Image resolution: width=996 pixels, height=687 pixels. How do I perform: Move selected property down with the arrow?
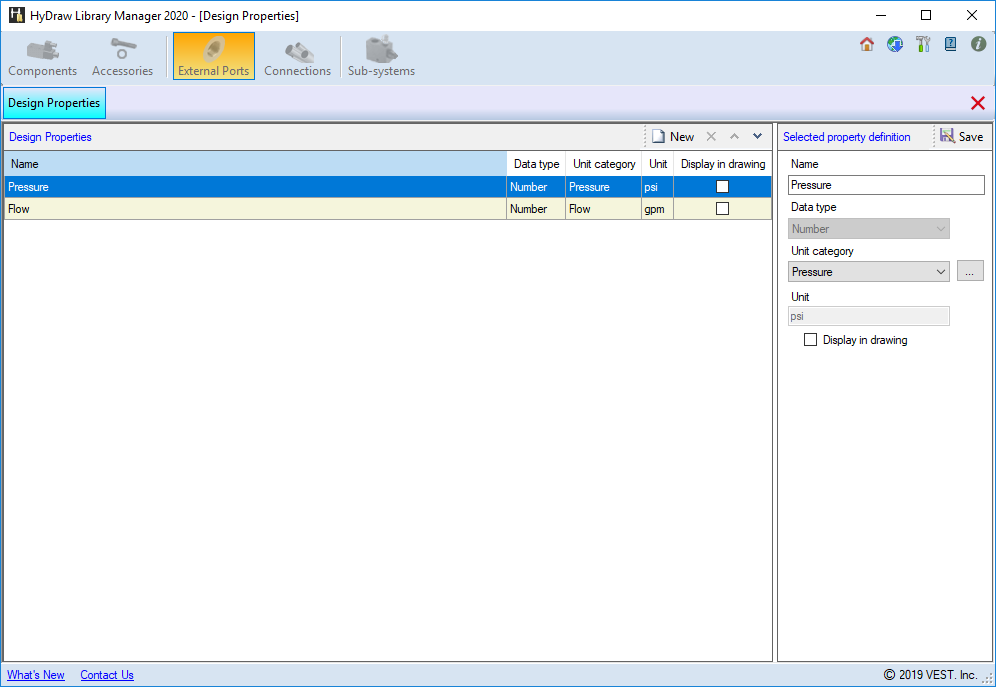[757, 136]
